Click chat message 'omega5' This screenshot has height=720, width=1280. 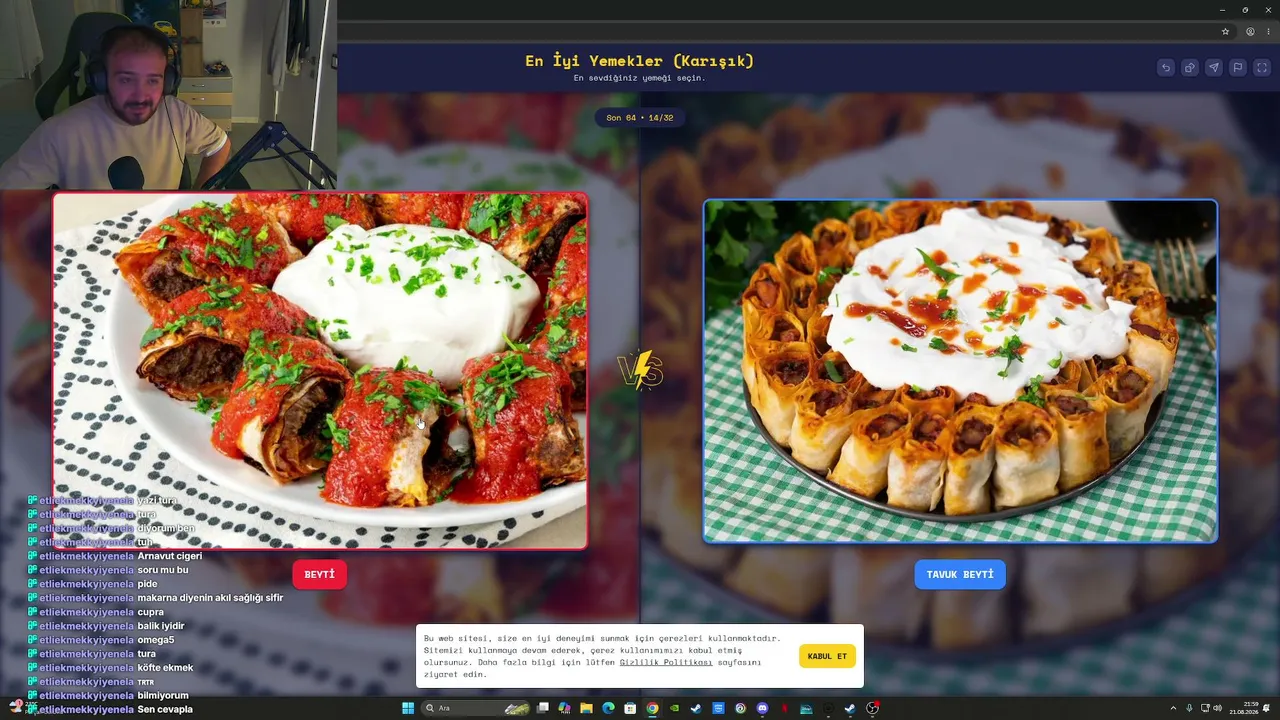pos(156,640)
